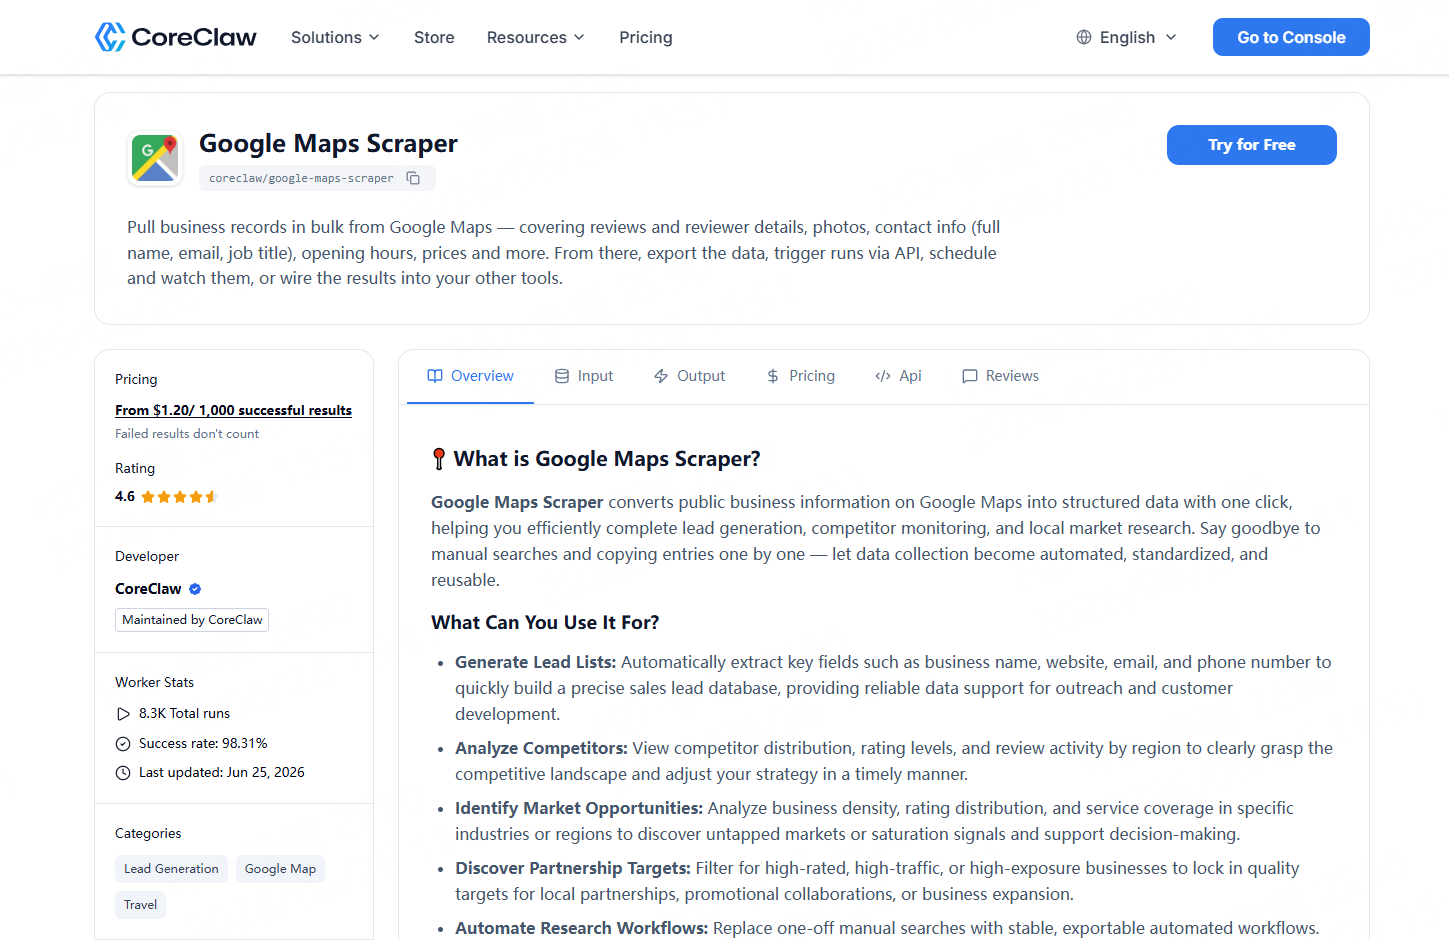1449x940 pixels.
Task: Click the verified badge next to CoreClaw
Action: 195,589
